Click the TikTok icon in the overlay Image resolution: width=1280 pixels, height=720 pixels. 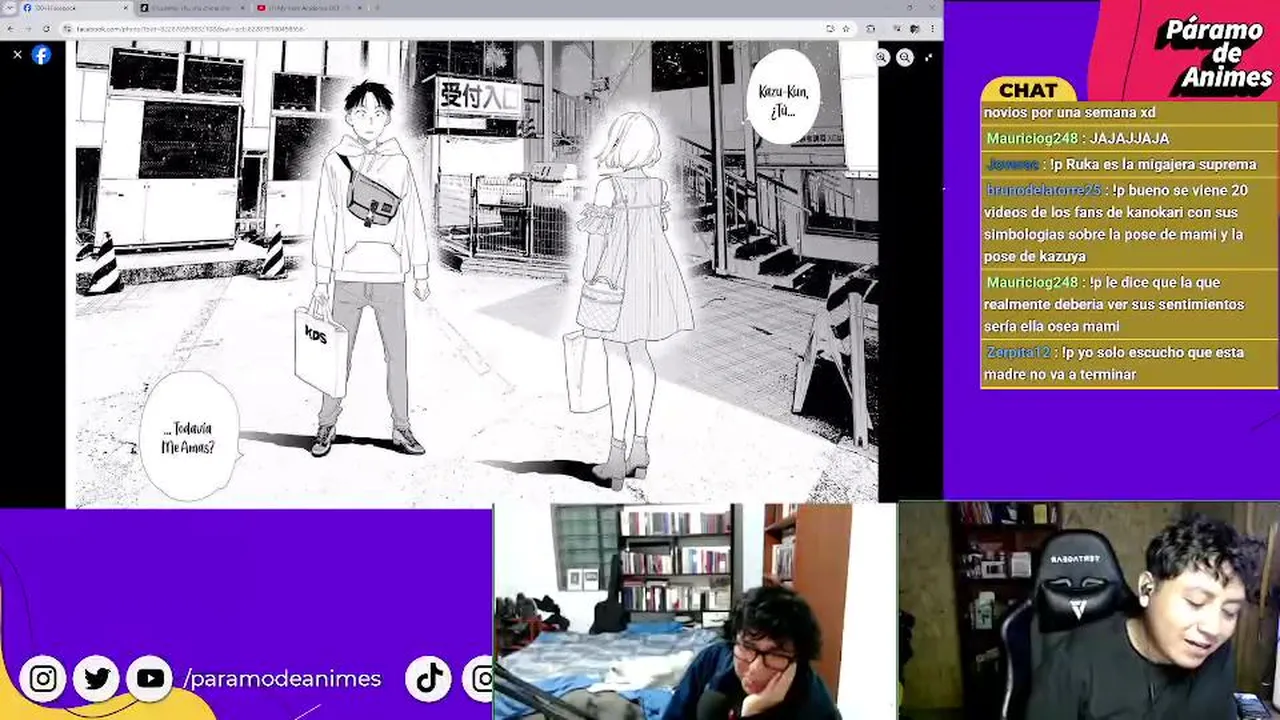click(430, 679)
